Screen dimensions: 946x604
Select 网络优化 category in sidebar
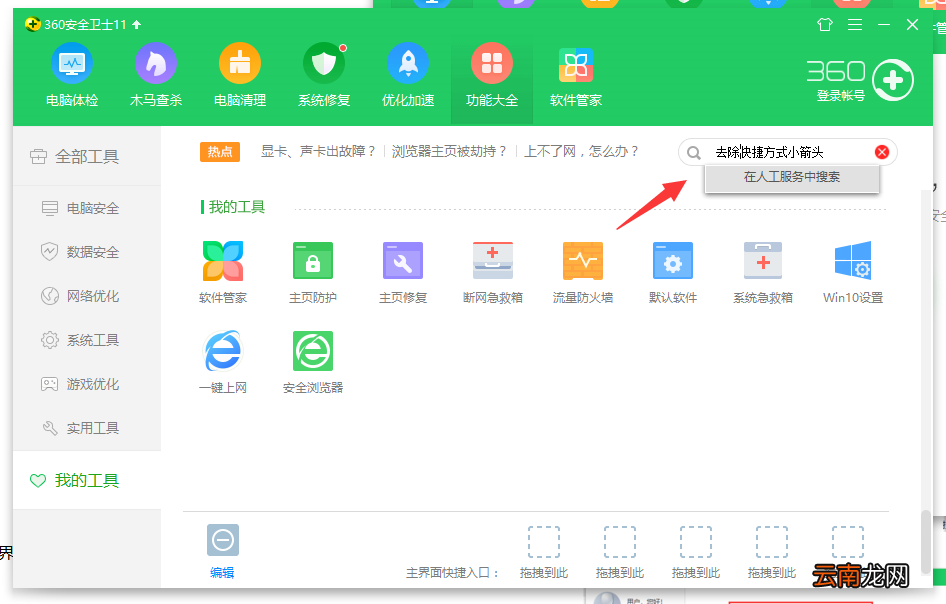pyautogui.click(x=87, y=296)
